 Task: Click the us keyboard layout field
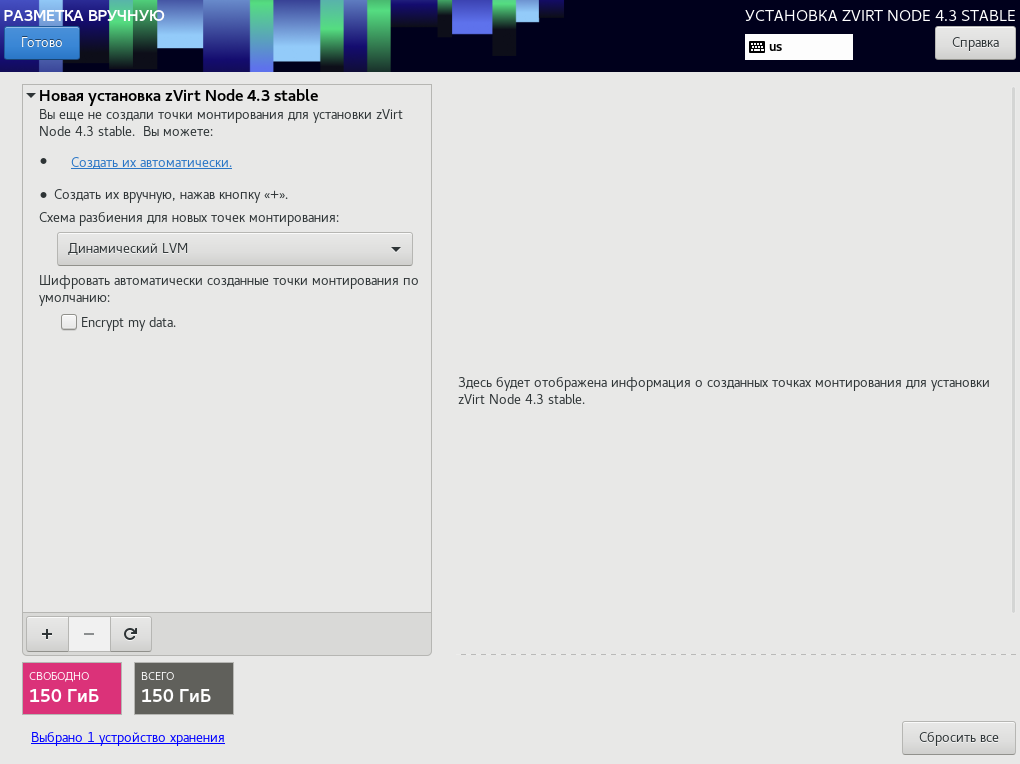point(798,47)
